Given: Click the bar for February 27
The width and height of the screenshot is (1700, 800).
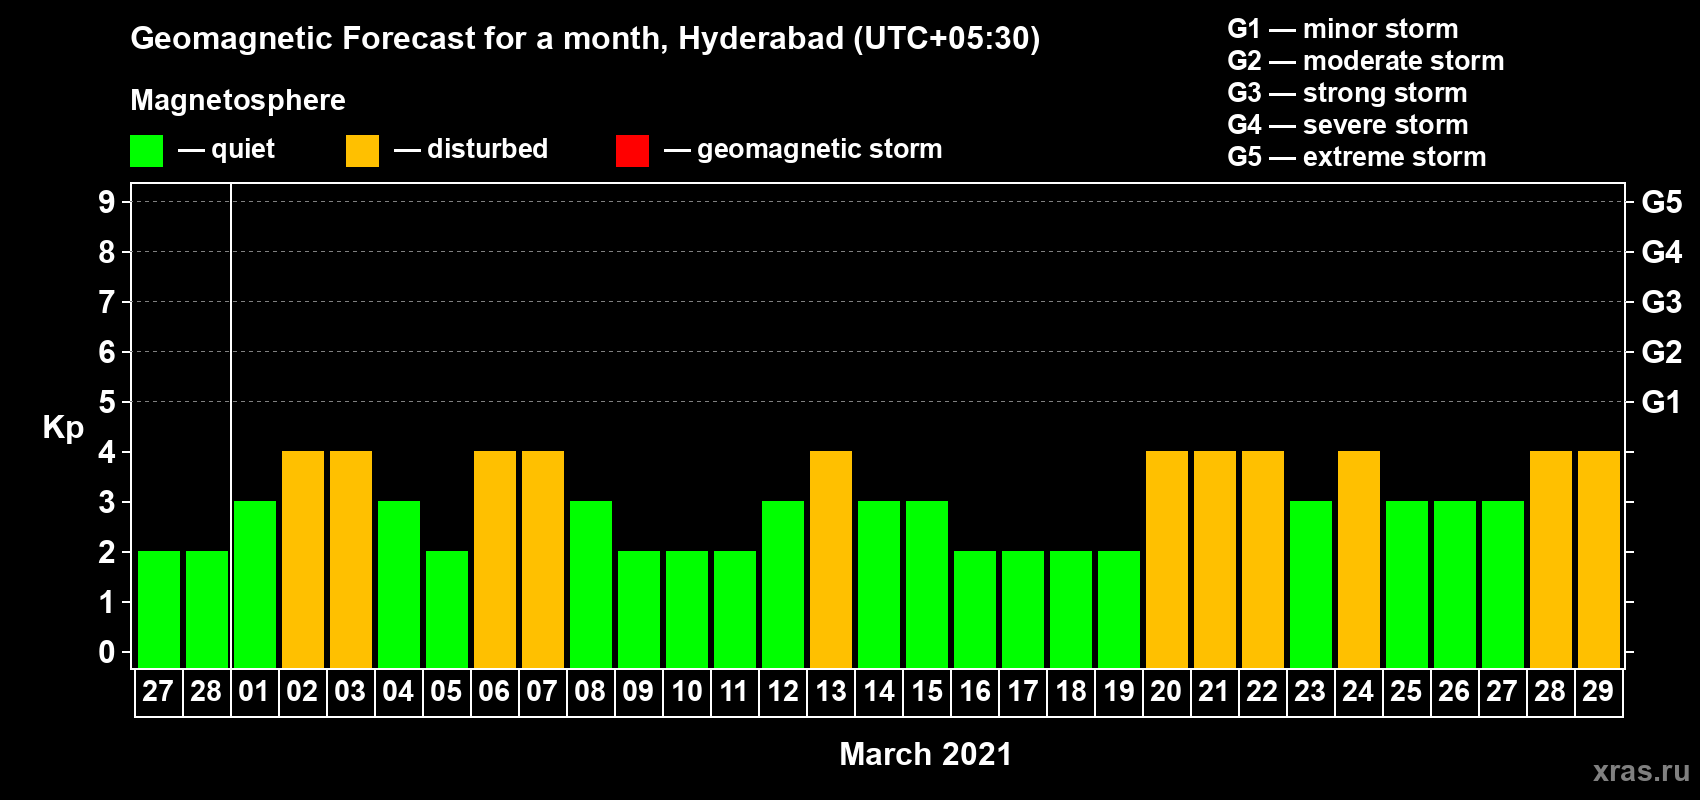Looking at the screenshot, I should coord(159,609).
